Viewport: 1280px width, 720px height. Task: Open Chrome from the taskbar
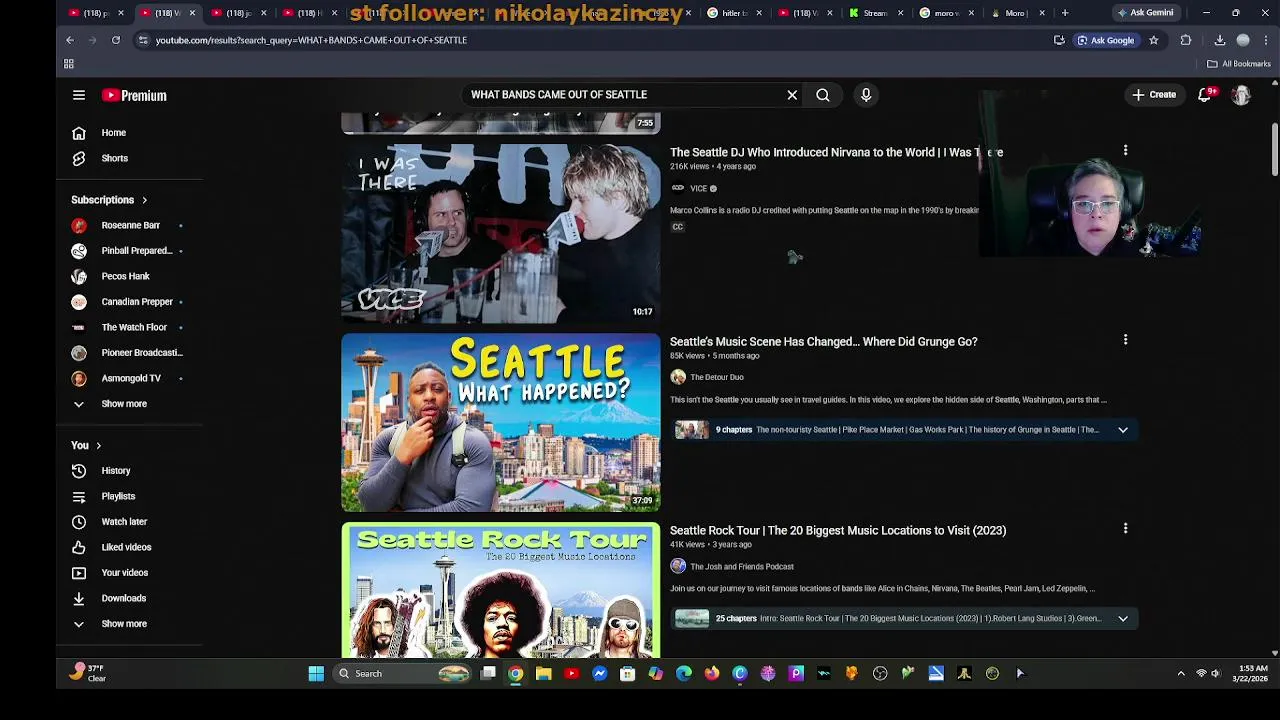(x=516, y=673)
